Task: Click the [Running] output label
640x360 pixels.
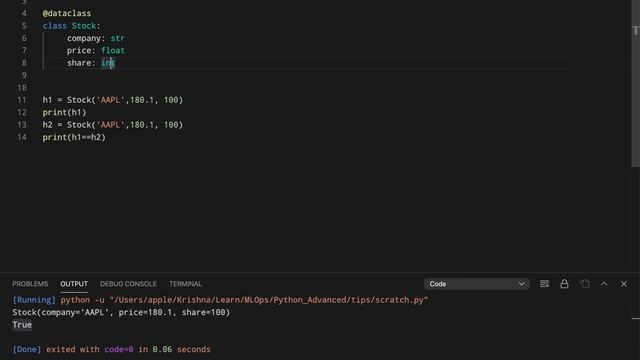Action: (34, 300)
